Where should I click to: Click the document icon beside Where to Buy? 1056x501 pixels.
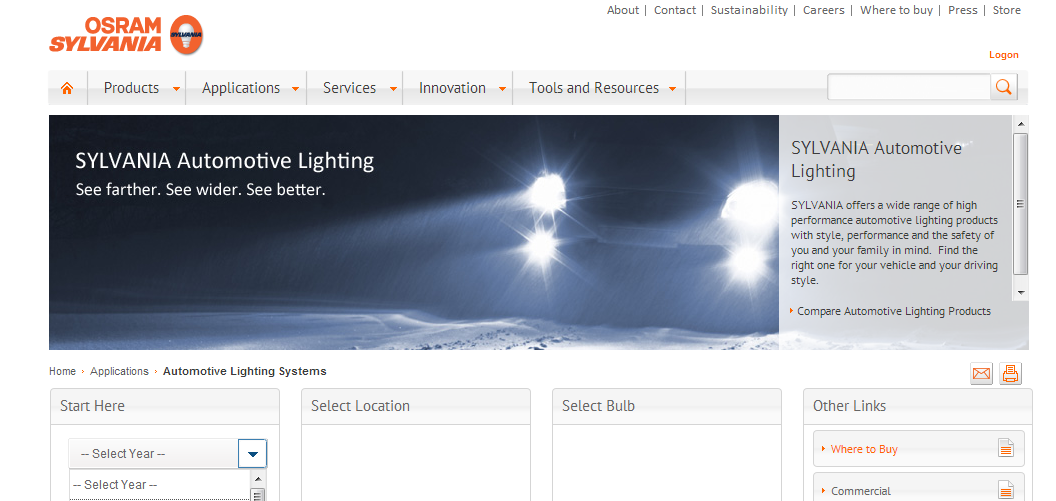click(x=1005, y=448)
